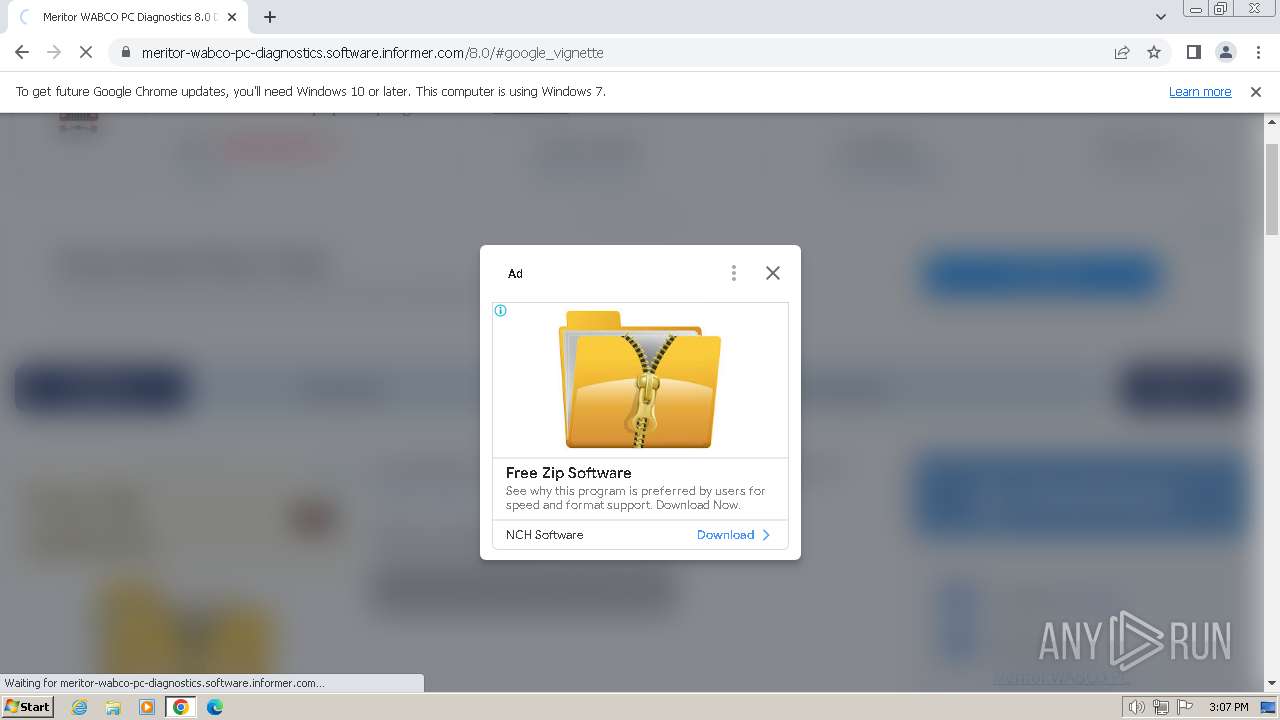
Task: Launch Microsoft Edge from the taskbar
Action: click(x=215, y=707)
